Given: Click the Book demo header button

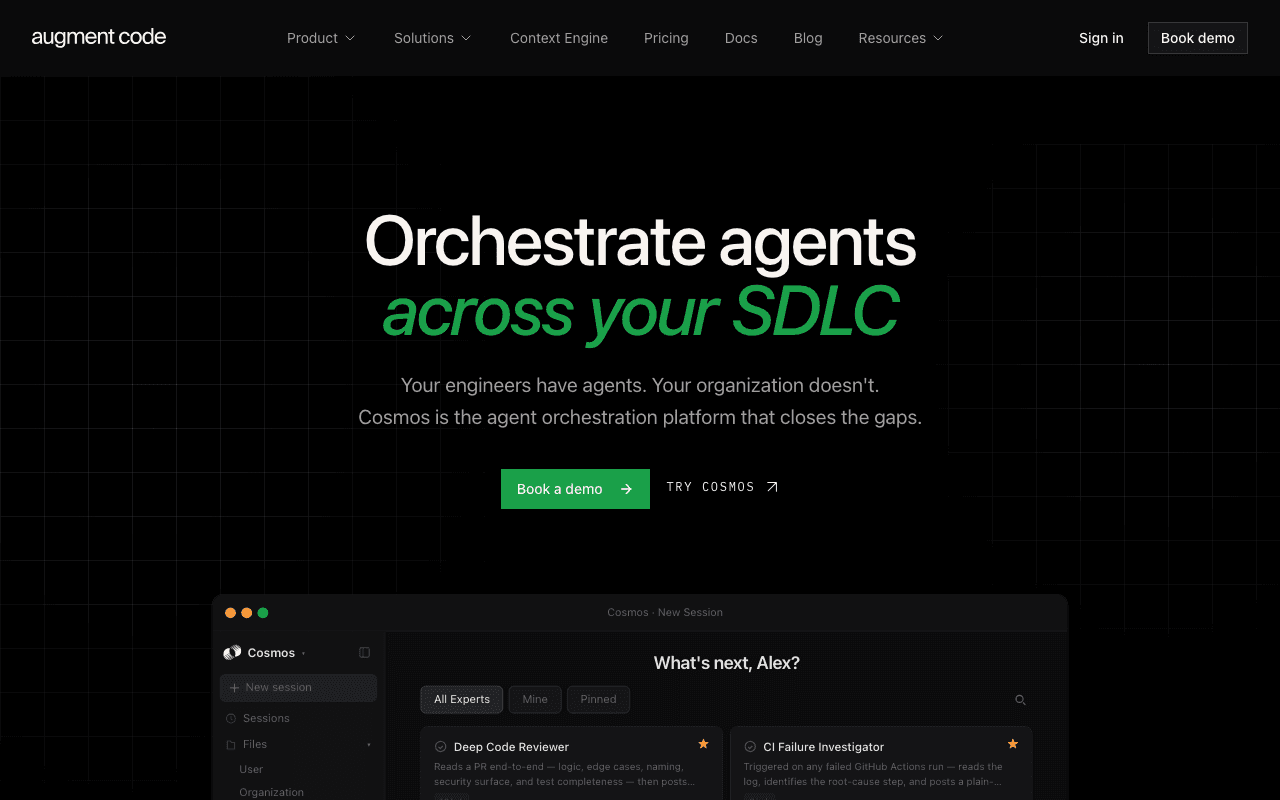Looking at the screenshot, I should 1198,38.
